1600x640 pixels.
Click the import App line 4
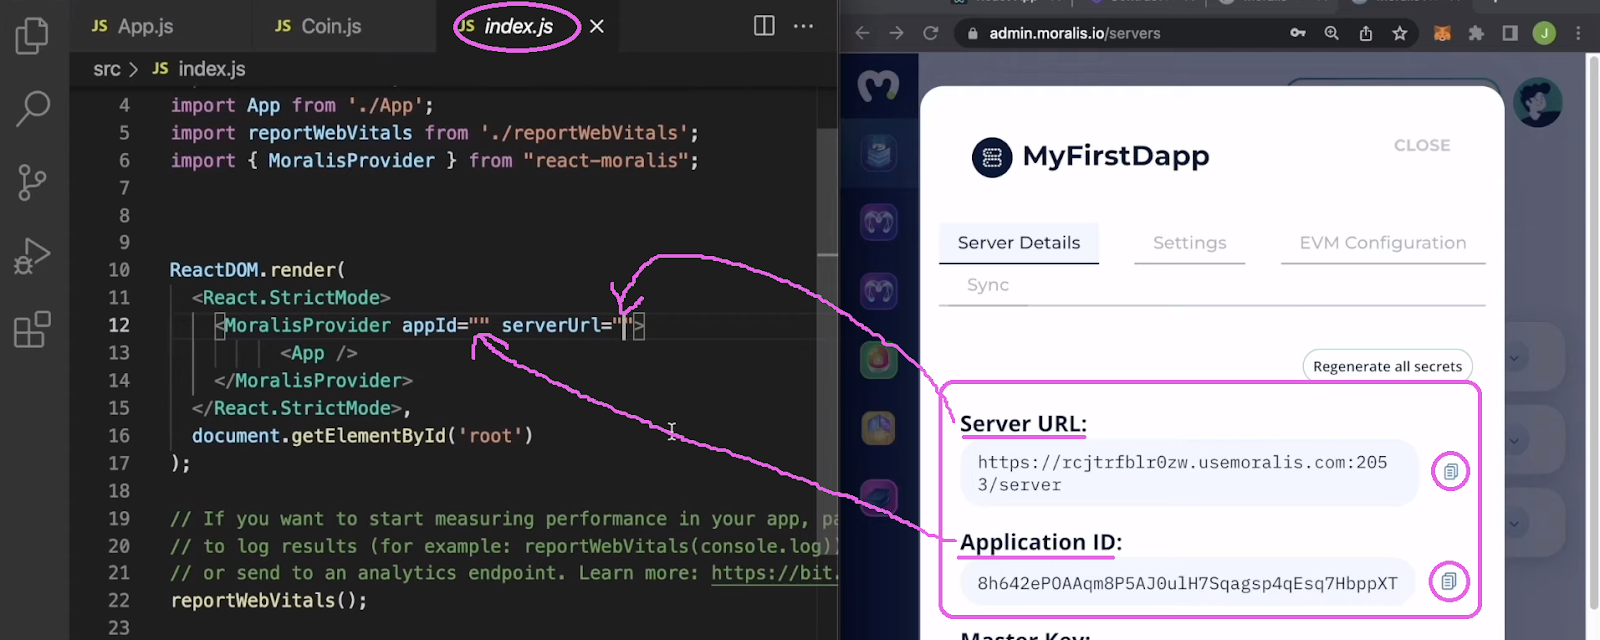[302, 106]
